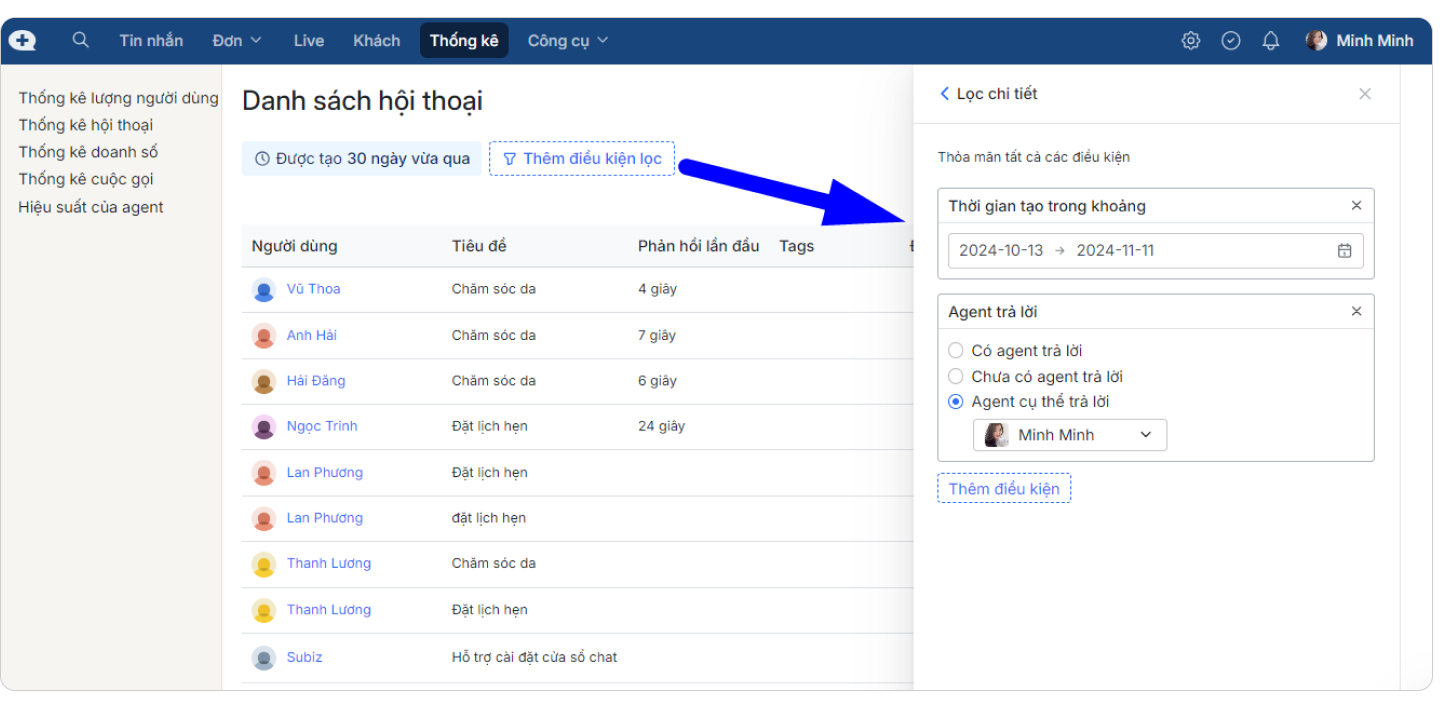Screen dimensions: 1440x706
Task: Open the 'Đơn' dropdown menu
Action: [x=237, y=41]
